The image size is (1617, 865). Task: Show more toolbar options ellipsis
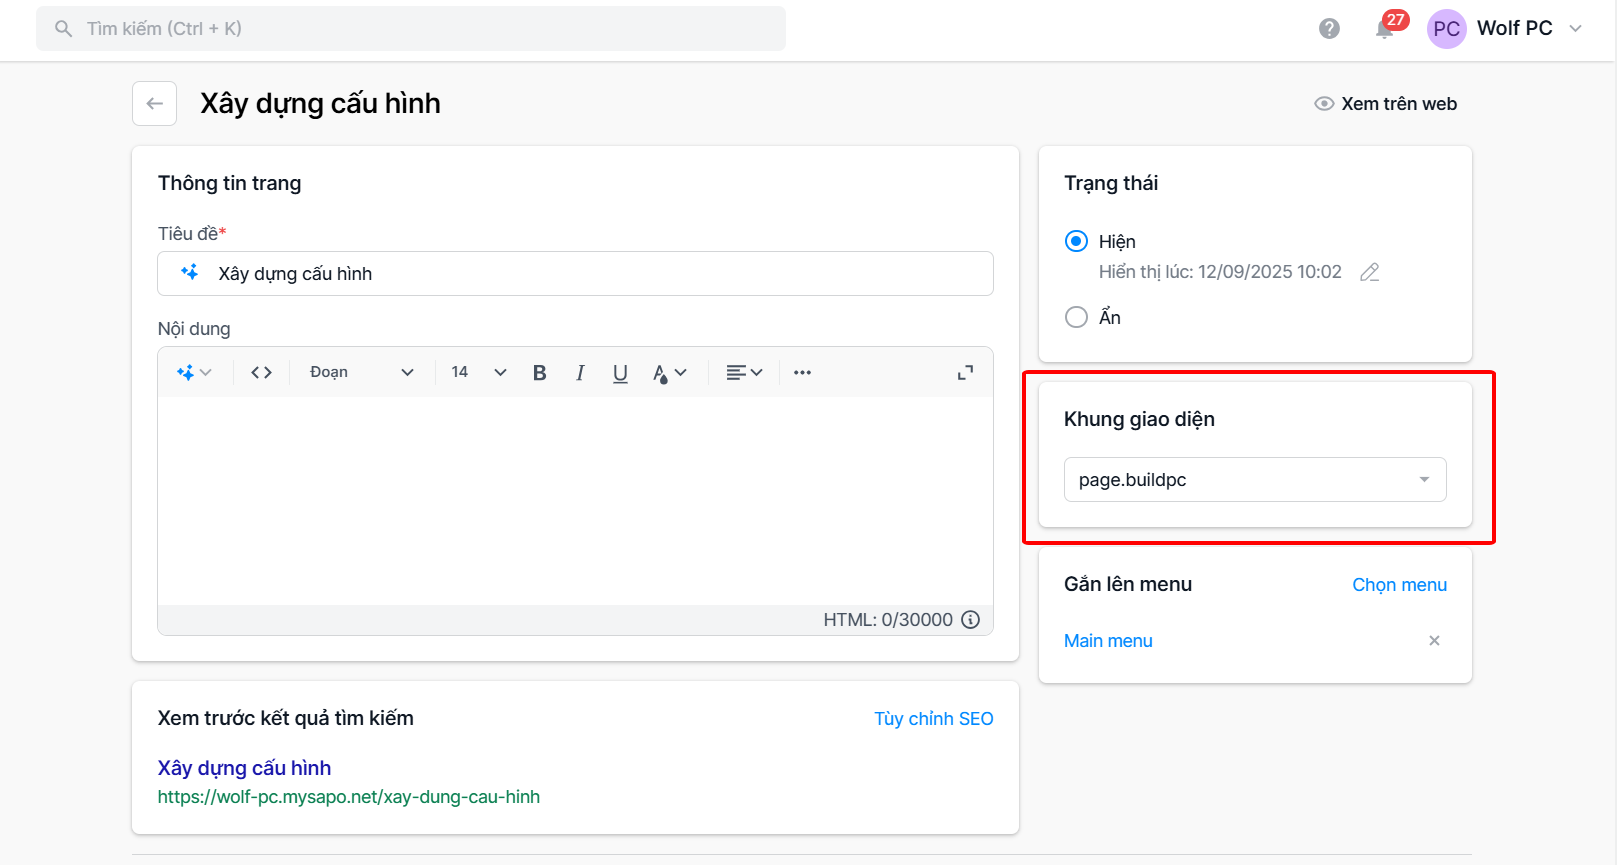pos(802,372)
